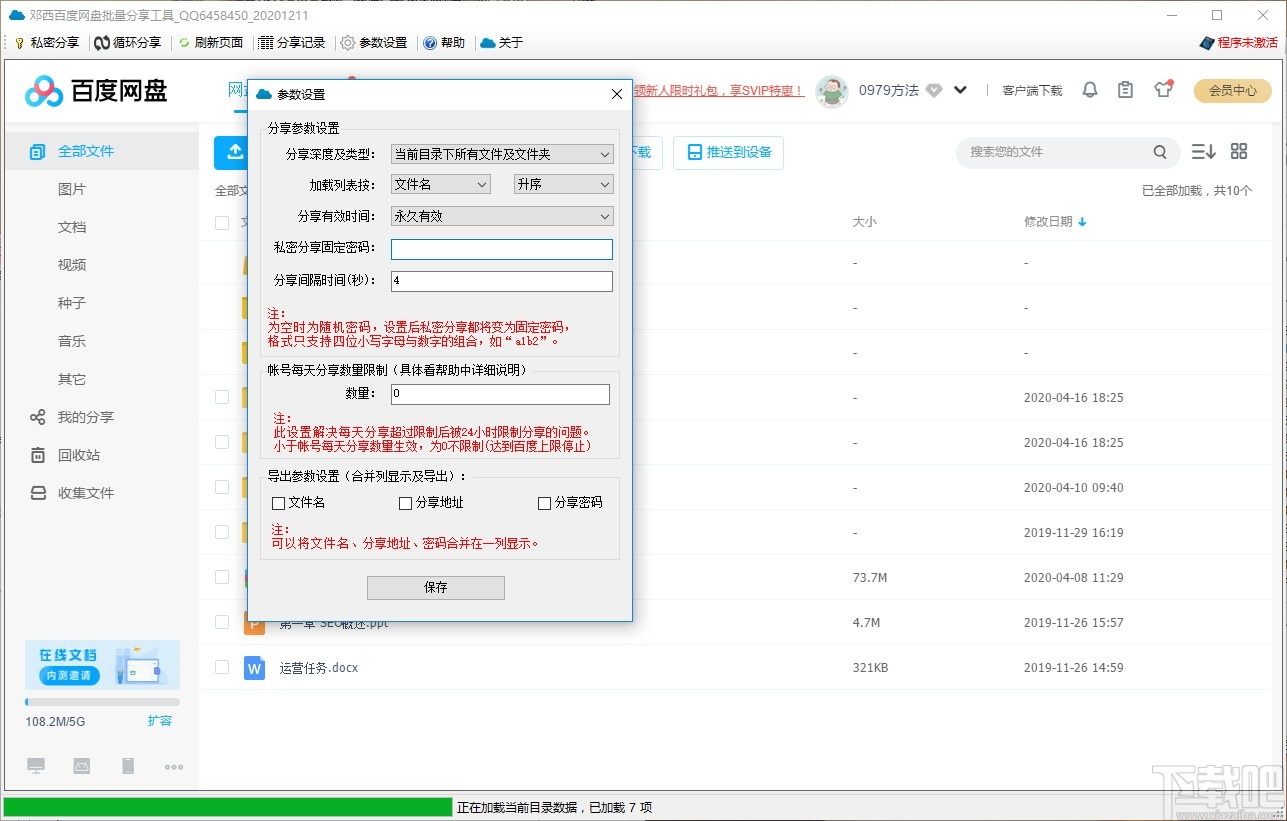Screen dimensions: 1287x821
Task: Open 分享记录 from the toolbar
Action: [x=292, y=43]
